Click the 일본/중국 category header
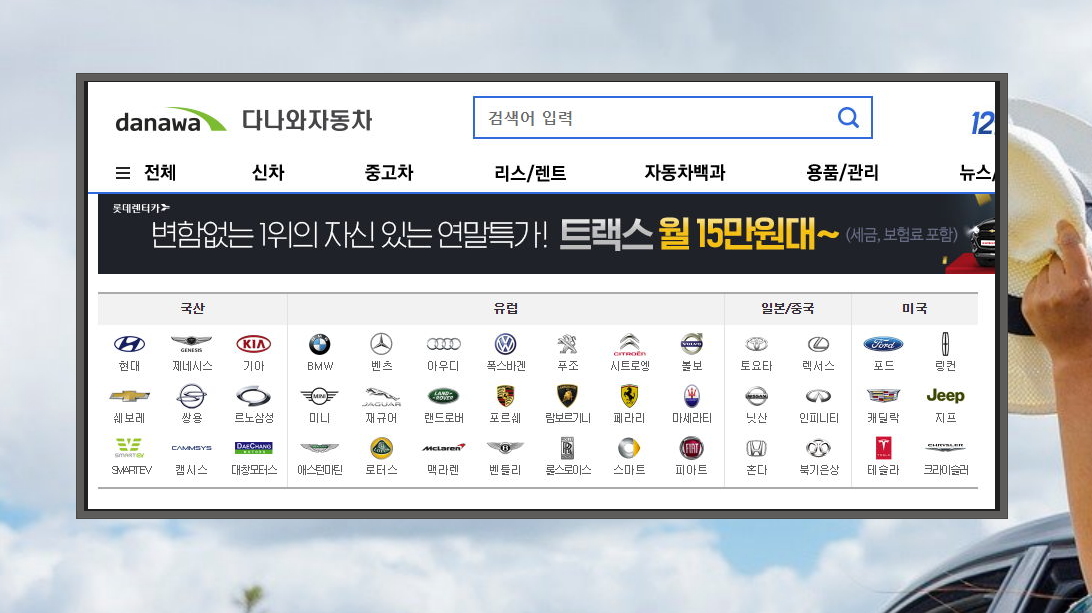Image resolution: width=1092 pixels, height=613 pixels. coord(788,309)
